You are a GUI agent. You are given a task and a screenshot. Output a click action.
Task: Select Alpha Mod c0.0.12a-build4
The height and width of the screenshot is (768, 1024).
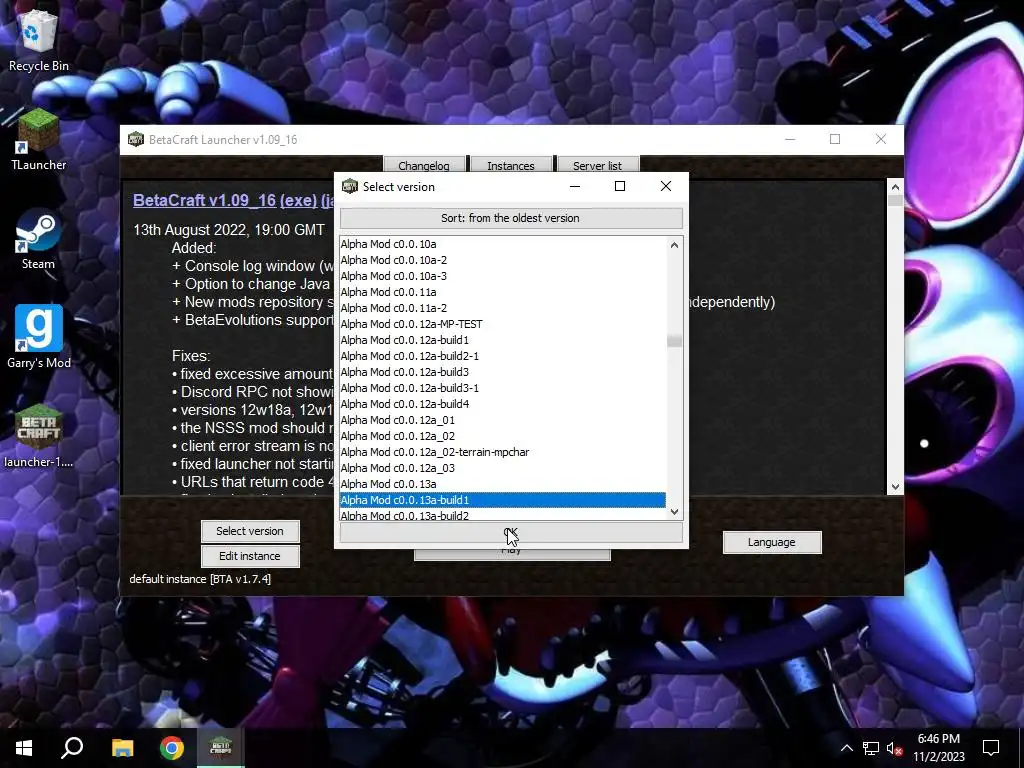pyautogui.click(x=503, y=404)
